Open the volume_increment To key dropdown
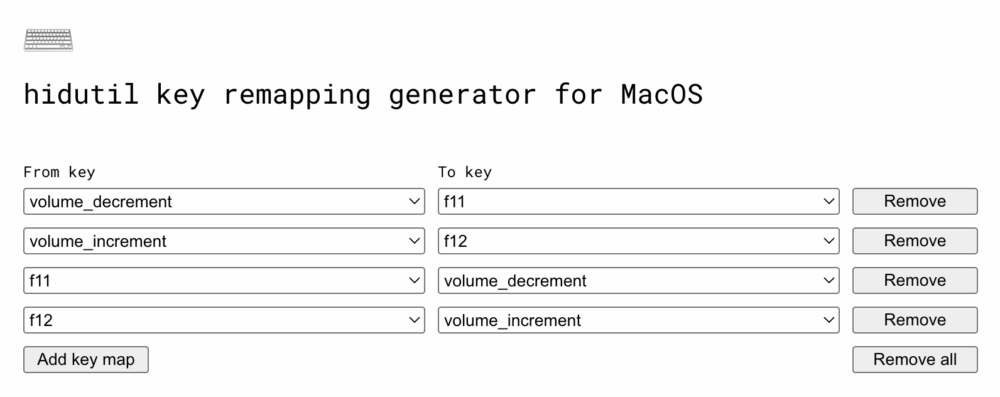1000x397 pixels. pyautogui.click(x=638, y=320)
